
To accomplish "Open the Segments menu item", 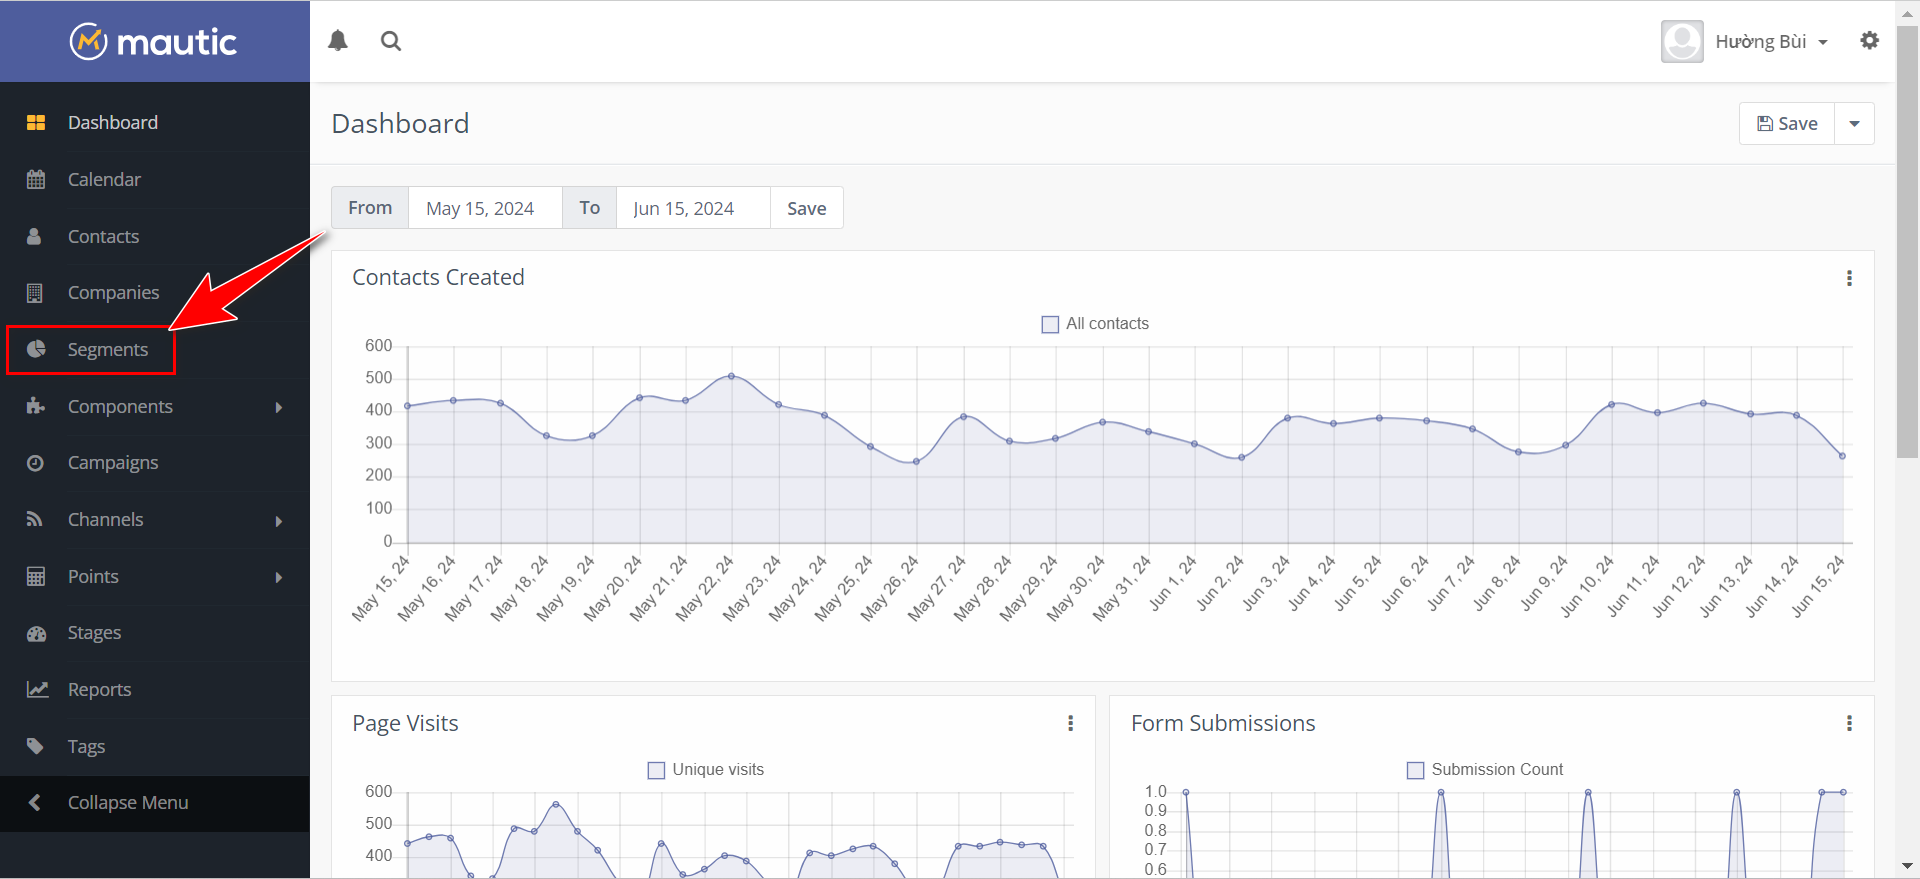I will (107, 350).
